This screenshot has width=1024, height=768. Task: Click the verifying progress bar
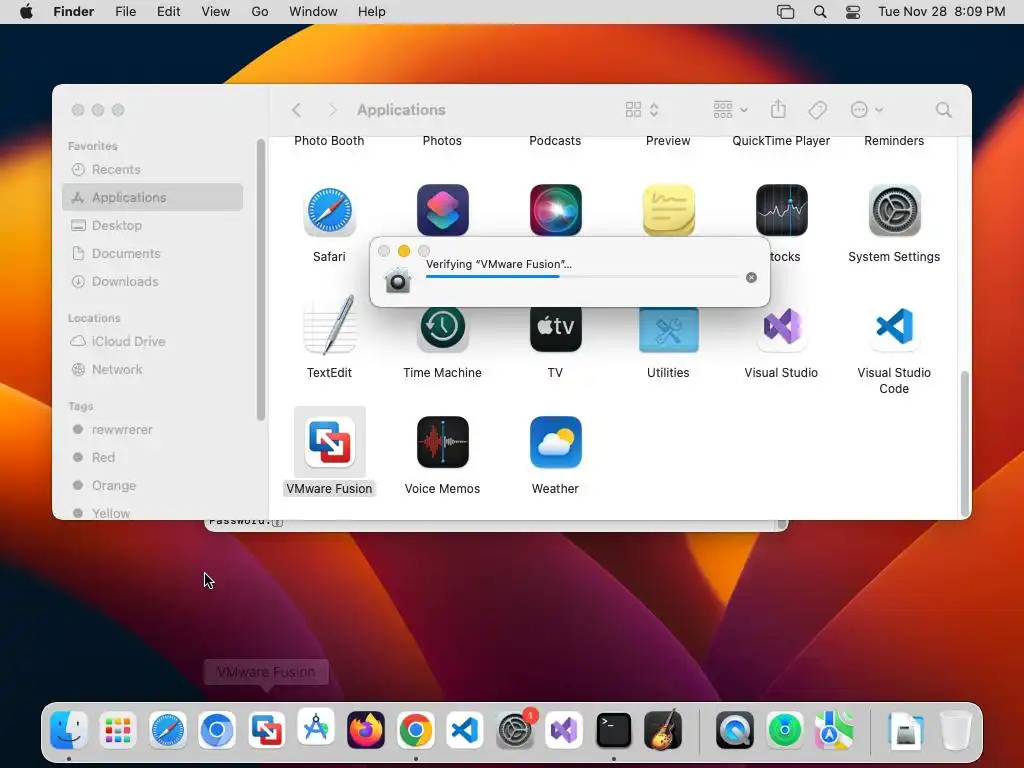582,276
